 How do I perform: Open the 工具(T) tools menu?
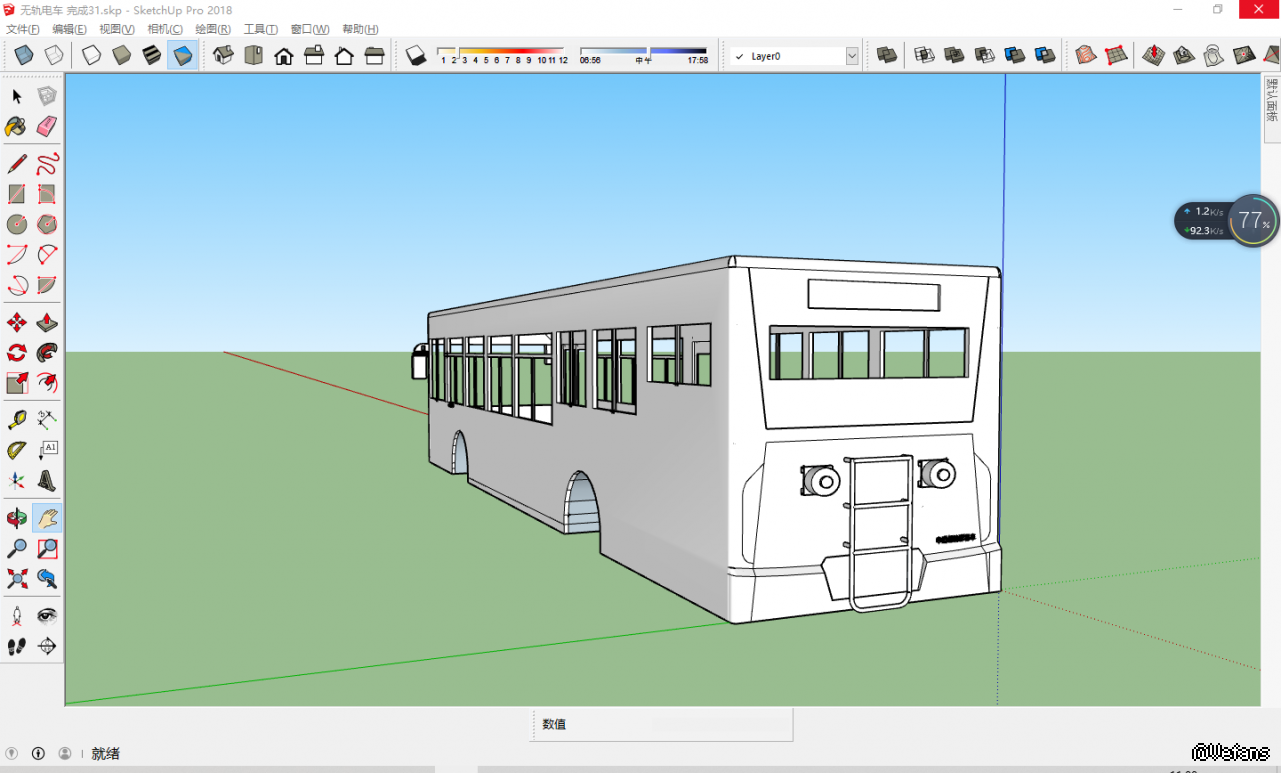261,29
